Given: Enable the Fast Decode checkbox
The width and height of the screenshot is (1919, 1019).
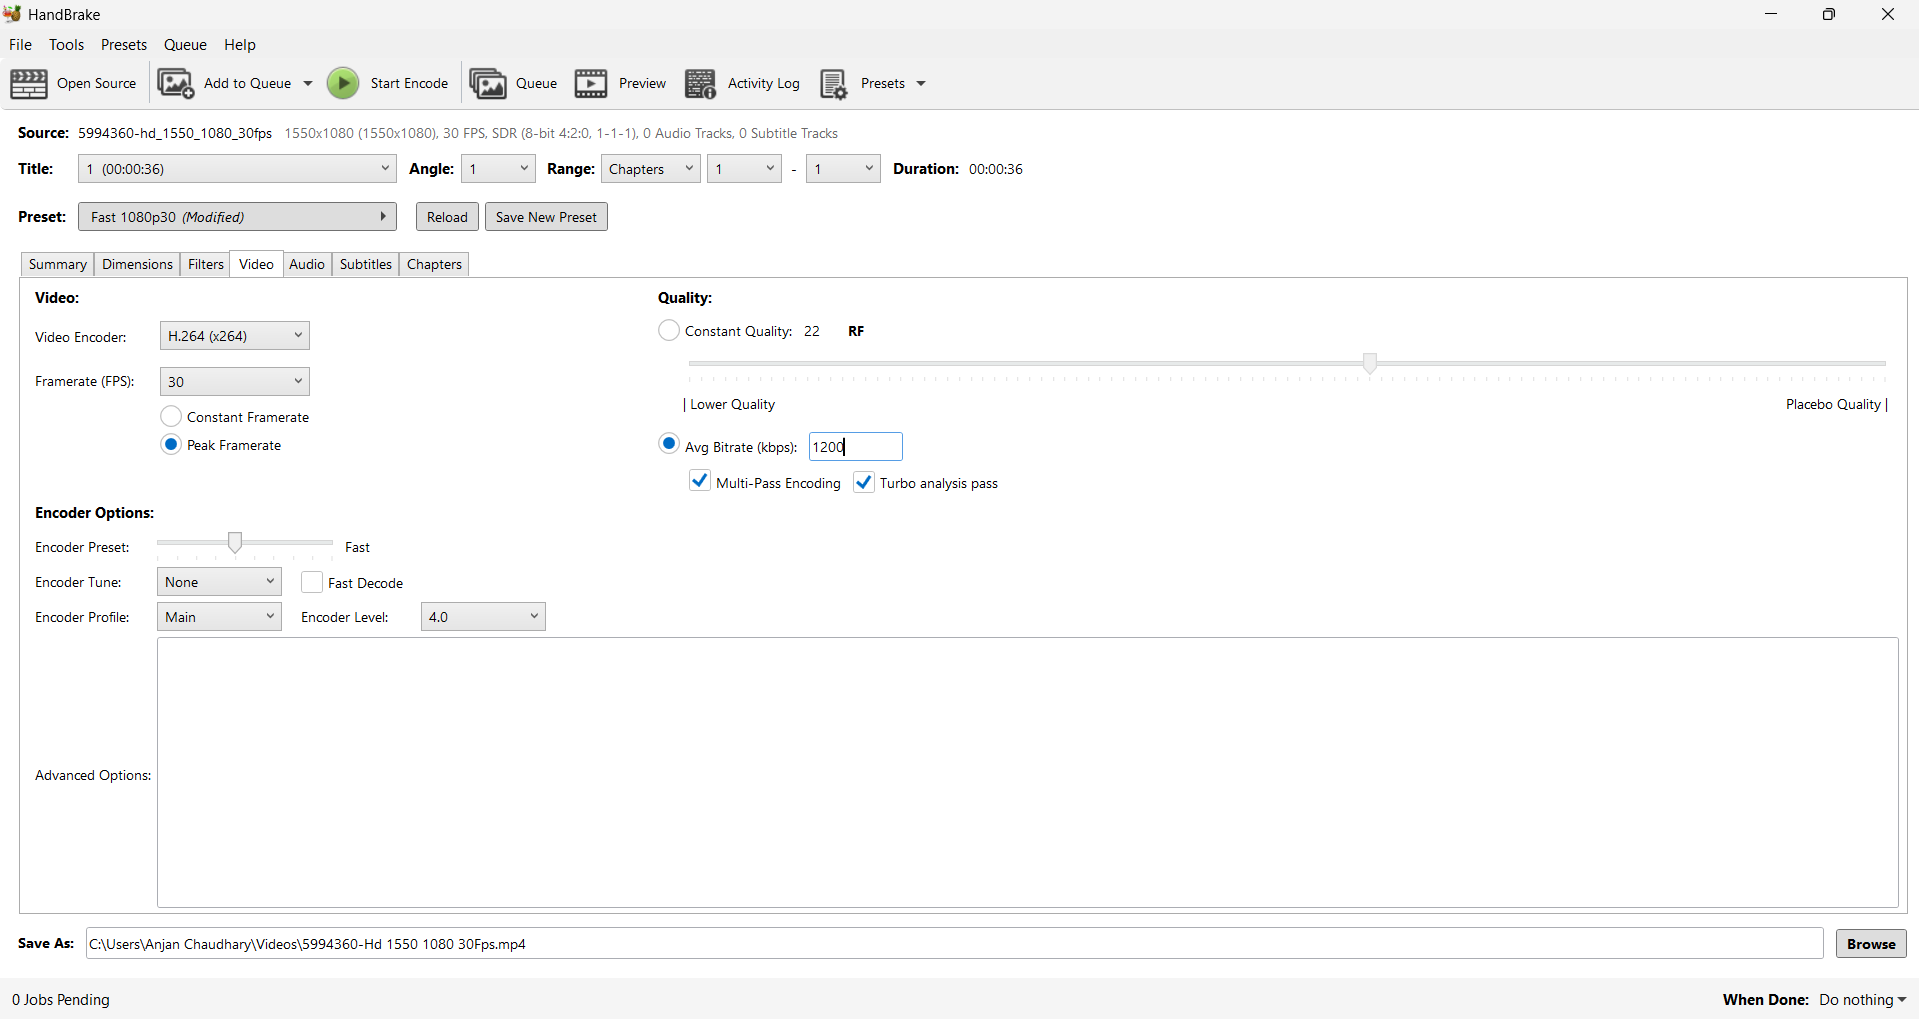Looking at the screenshot, I should point(312,582).
